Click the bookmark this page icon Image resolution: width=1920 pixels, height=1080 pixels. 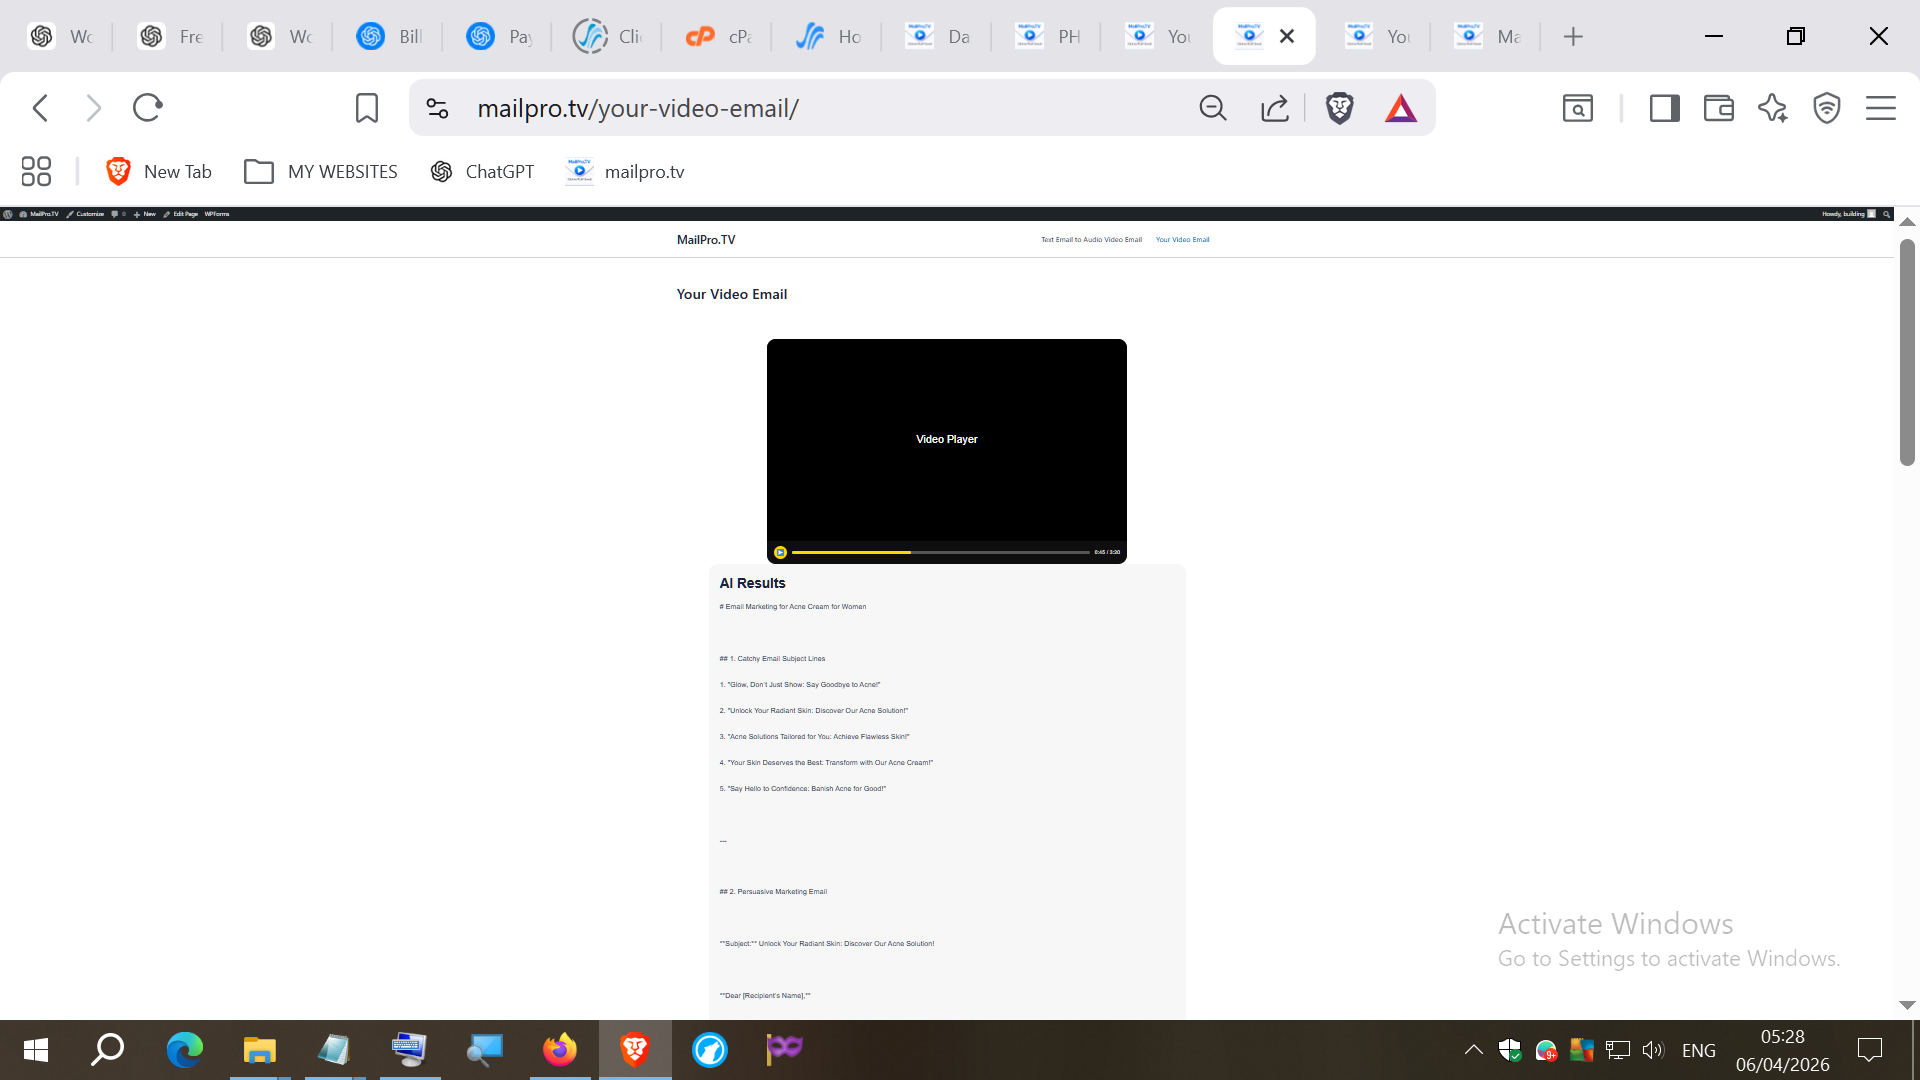pyautogui.click(x=367, y=108)
